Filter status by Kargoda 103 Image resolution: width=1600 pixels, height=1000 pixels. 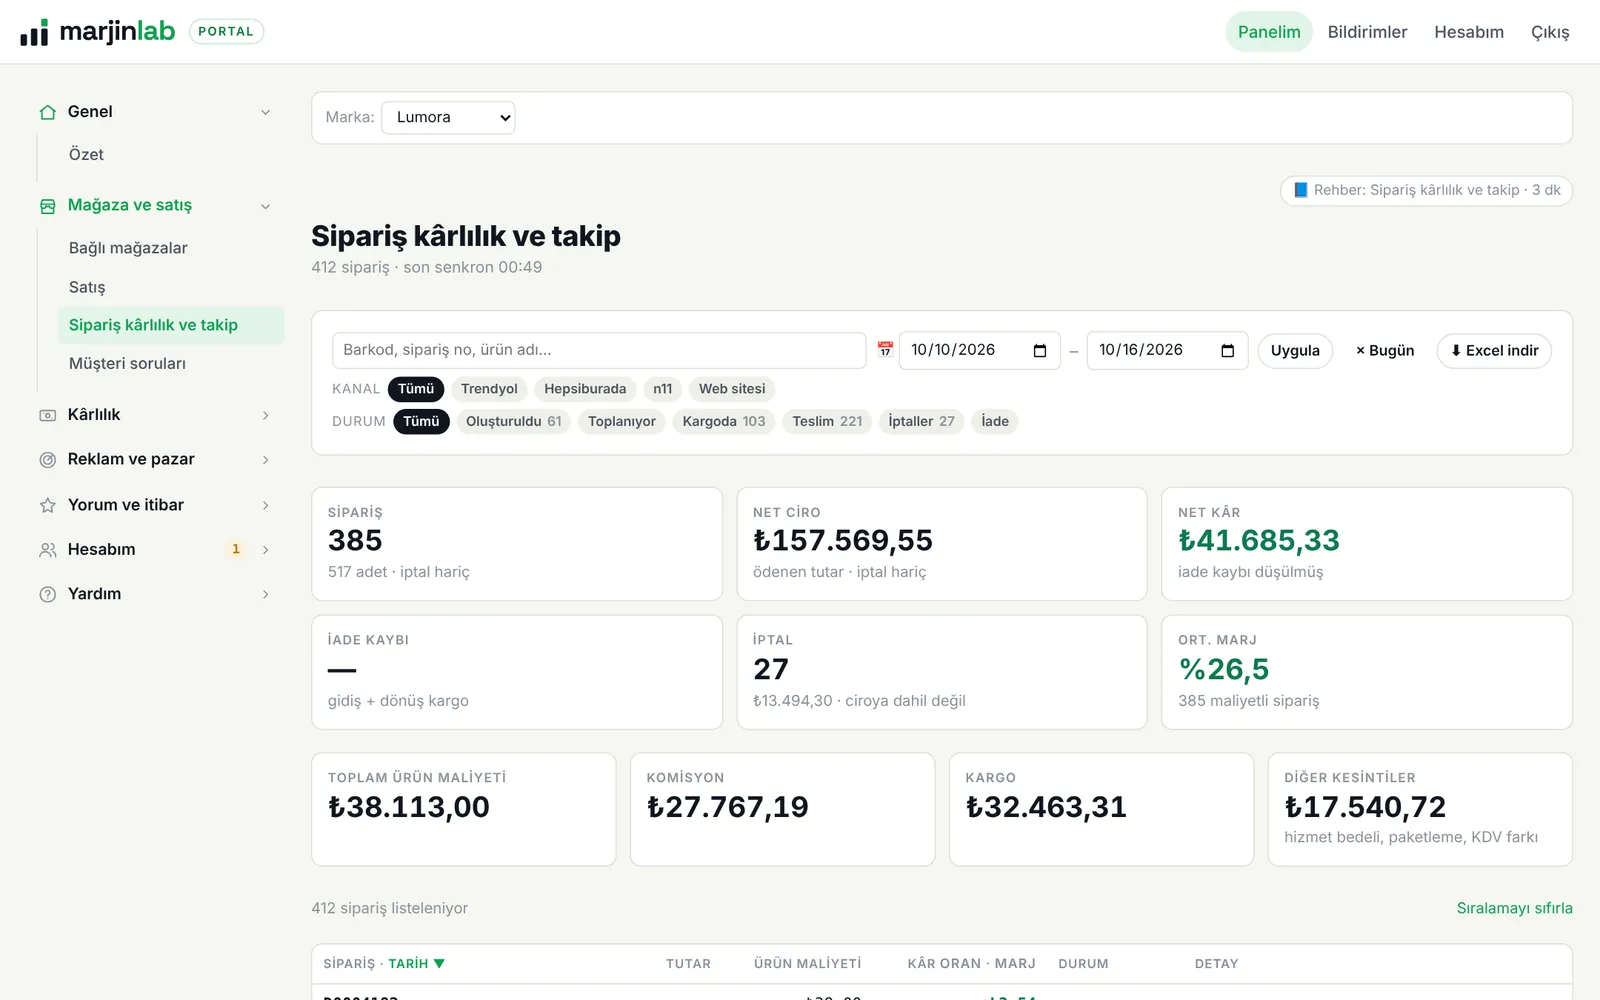click(724, 422)
